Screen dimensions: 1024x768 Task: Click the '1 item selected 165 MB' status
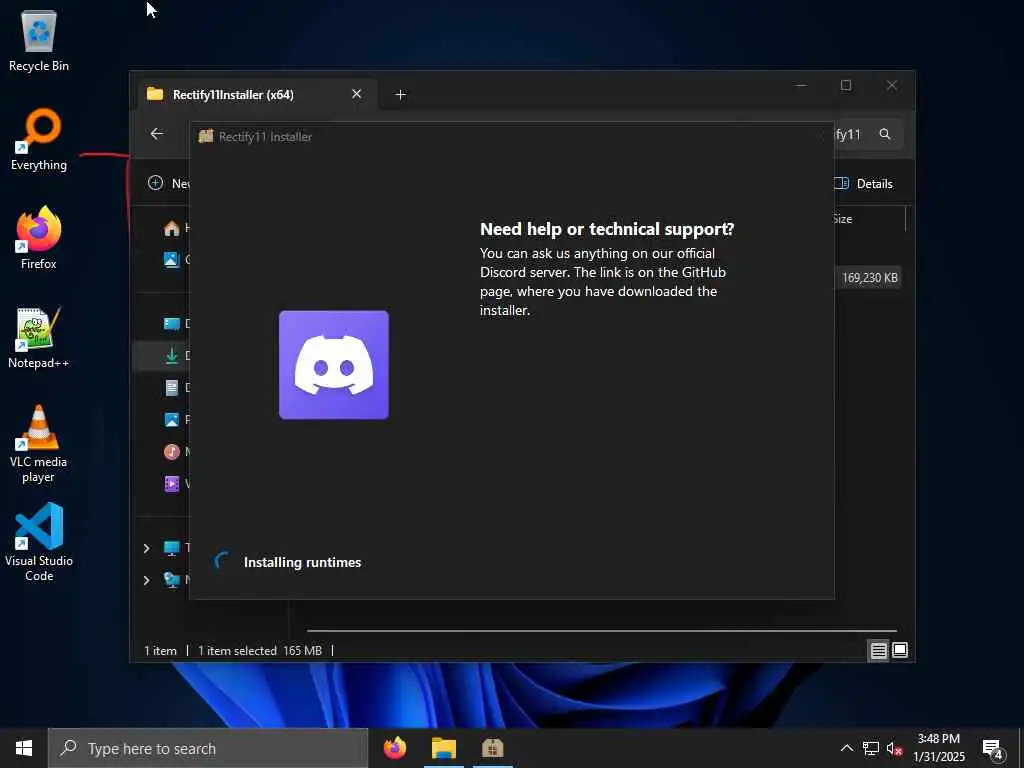coord(259,650)
